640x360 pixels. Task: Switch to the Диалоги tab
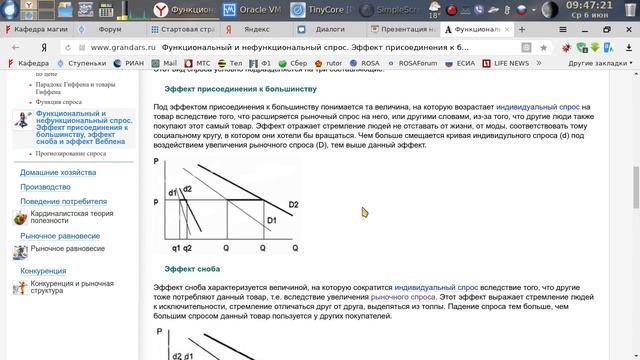(x=330, y=29)
